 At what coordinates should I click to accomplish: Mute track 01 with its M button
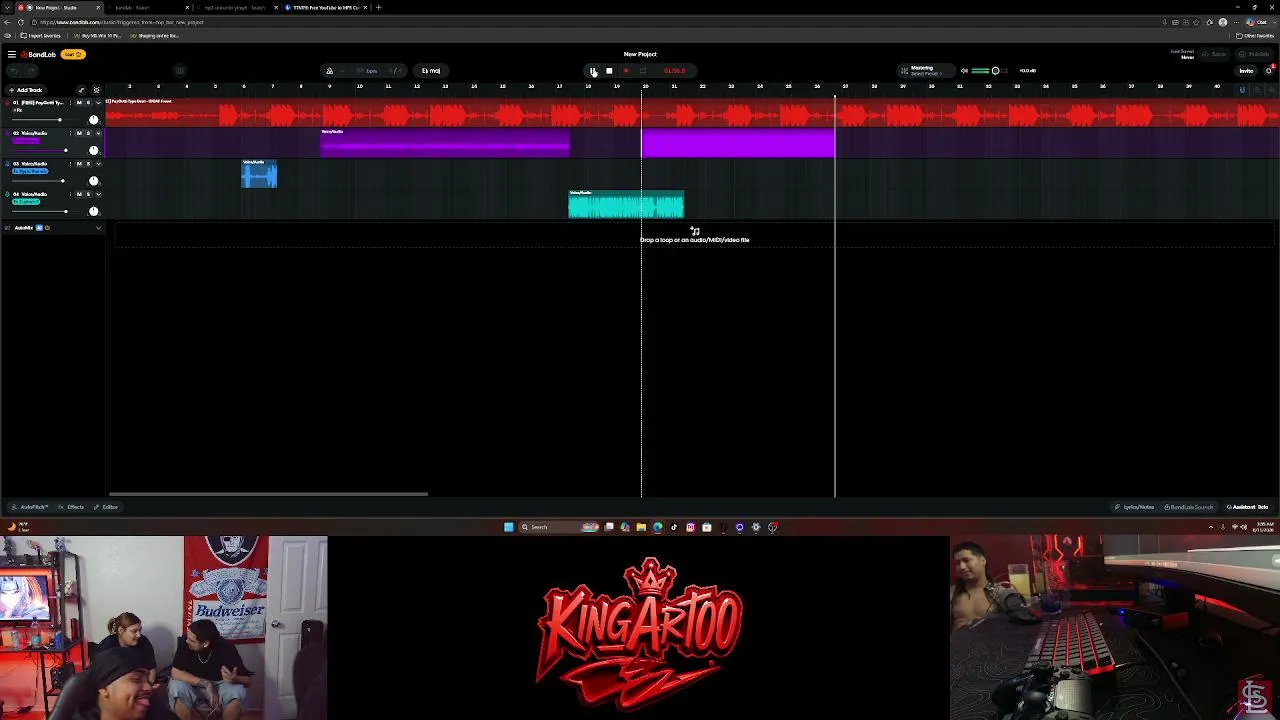click(x=79, y=103)
